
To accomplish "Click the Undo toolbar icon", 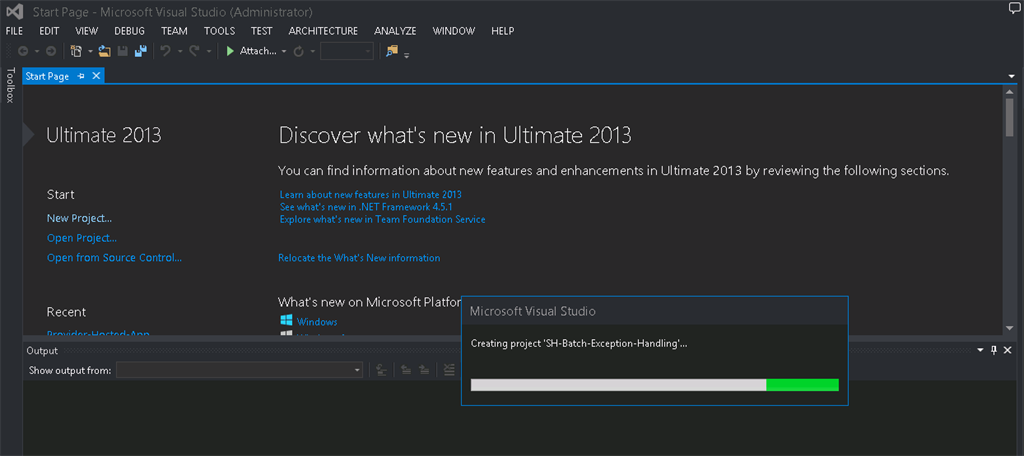I will (x=165, y=51).
